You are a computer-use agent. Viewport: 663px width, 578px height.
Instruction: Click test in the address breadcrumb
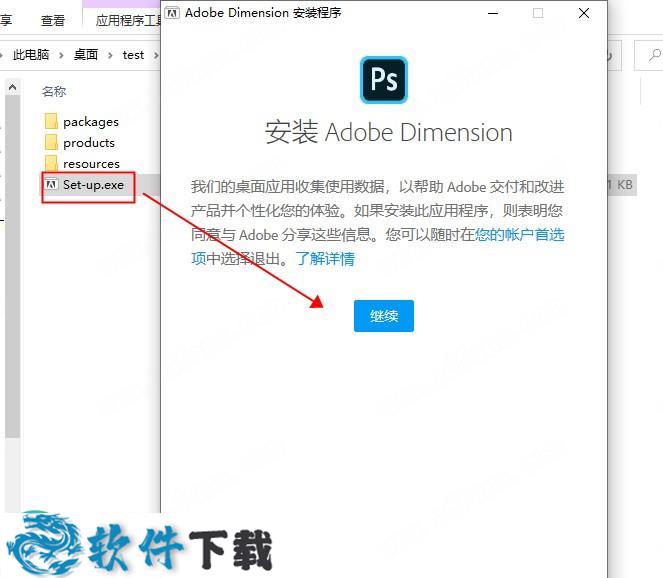point(133,55)
